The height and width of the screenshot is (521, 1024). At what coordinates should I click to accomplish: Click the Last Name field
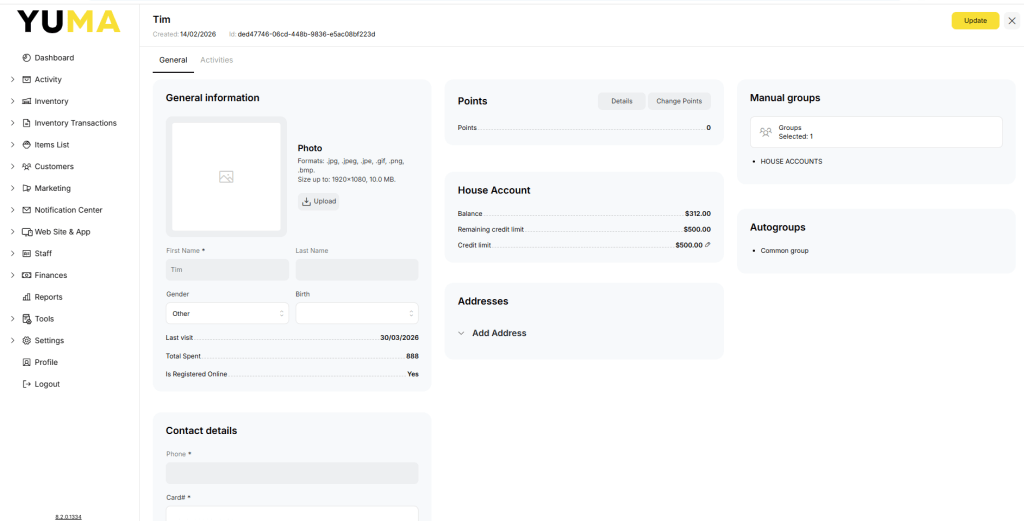[x=357, y=270]
